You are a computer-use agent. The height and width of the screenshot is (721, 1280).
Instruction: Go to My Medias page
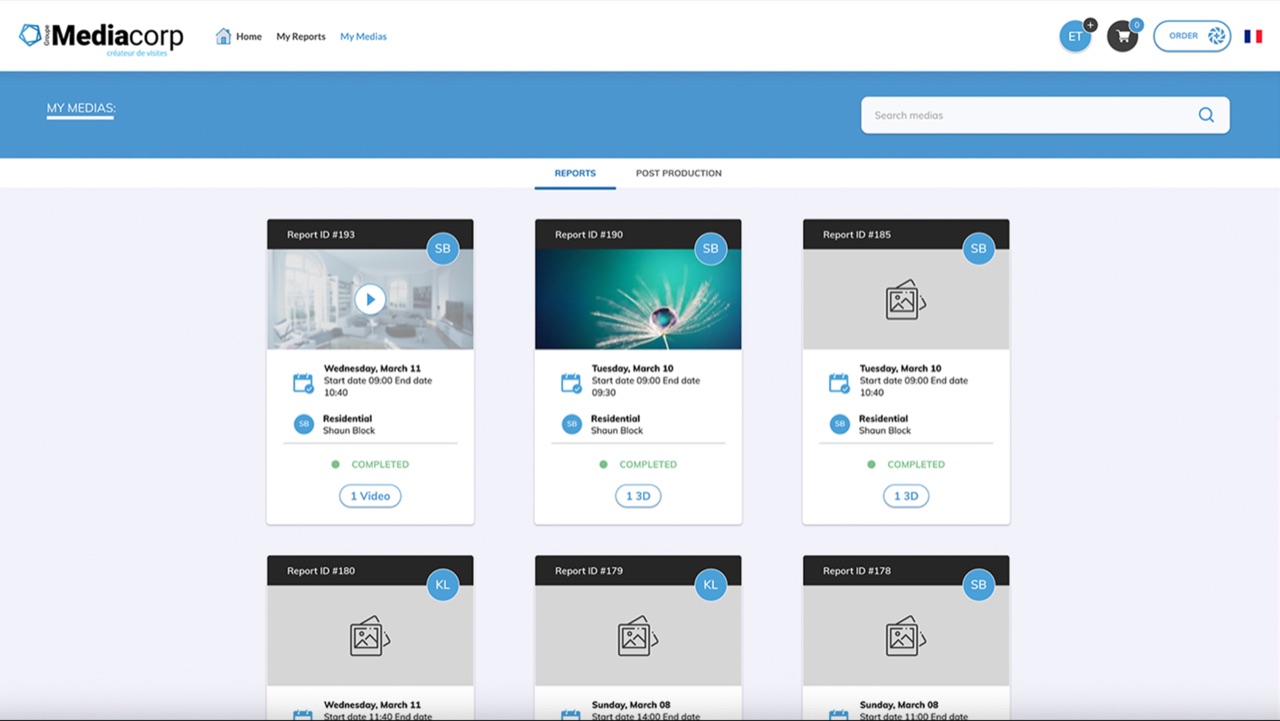(x=363, y=36)
